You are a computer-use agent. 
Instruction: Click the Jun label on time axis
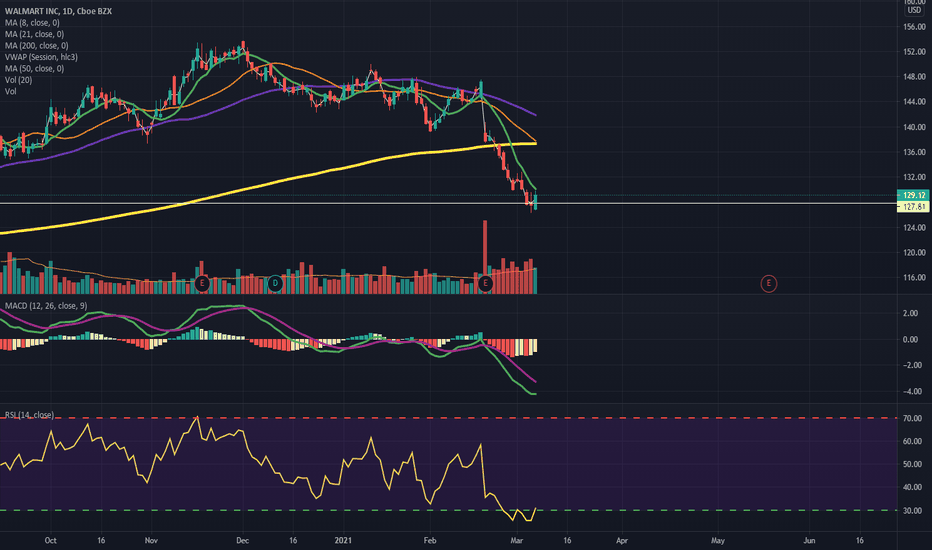coord(809,540)
